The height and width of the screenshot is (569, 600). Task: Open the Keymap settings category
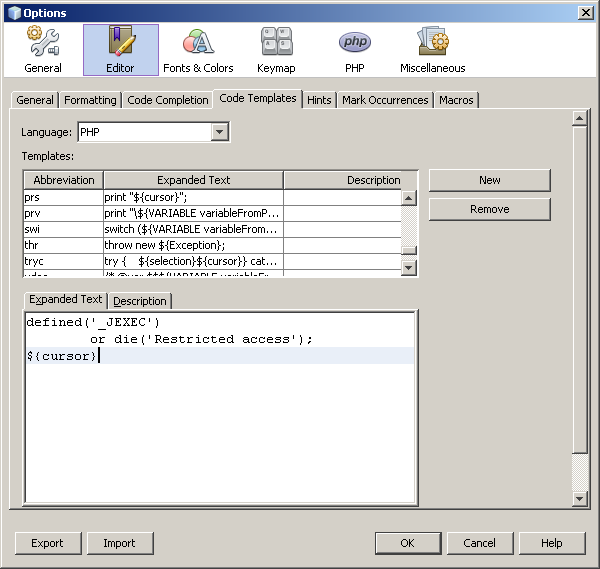coord(276,50)
